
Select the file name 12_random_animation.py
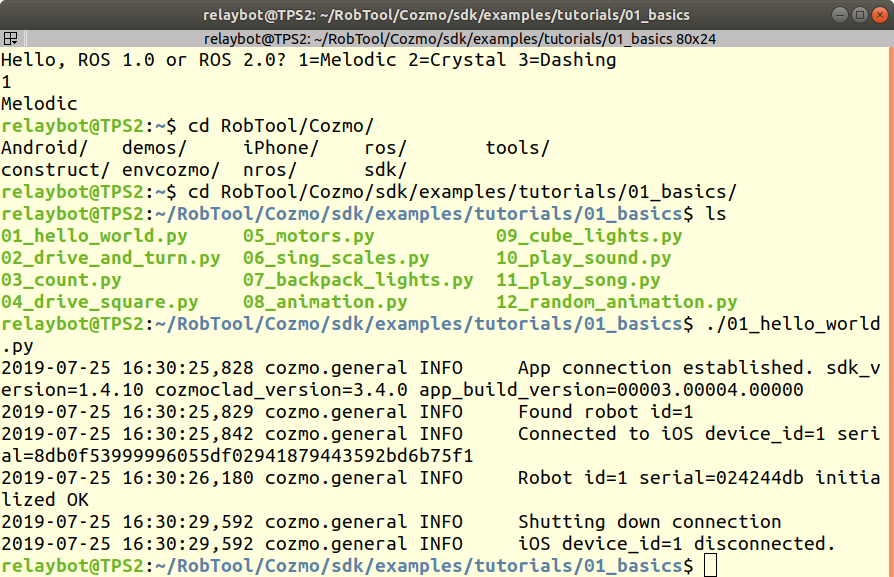[616, 302]
